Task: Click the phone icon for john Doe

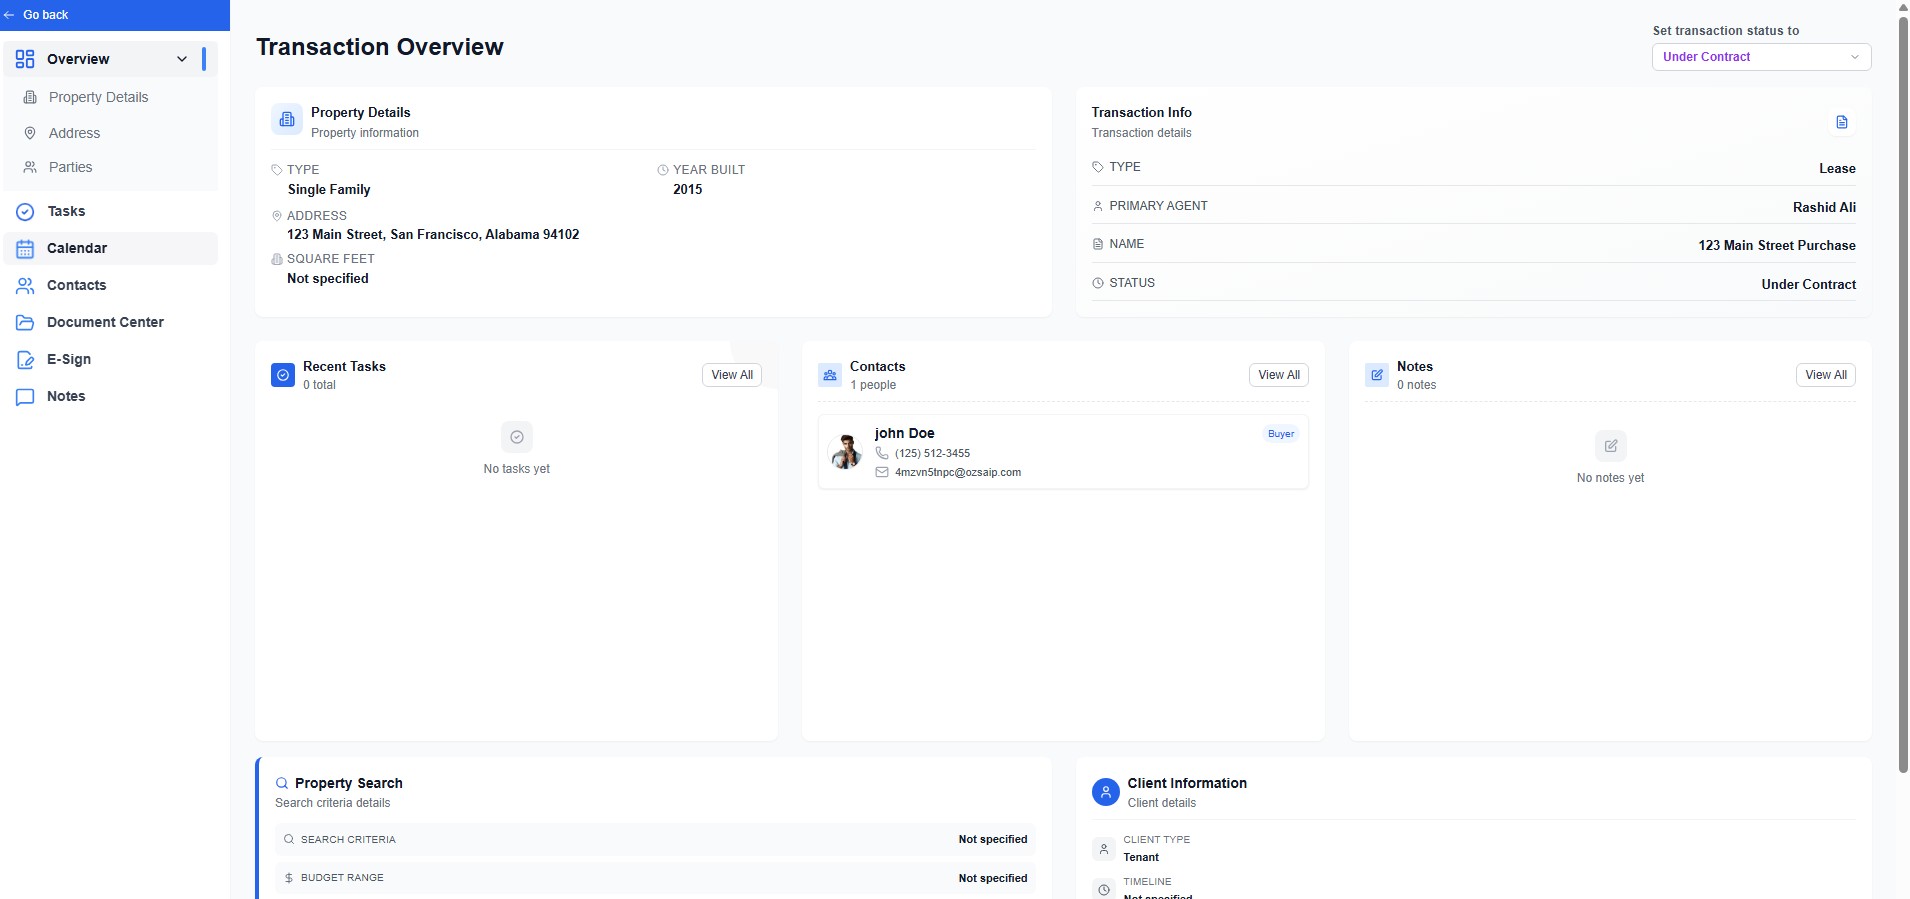Action: pyautogui.click(x=882, y=453)
